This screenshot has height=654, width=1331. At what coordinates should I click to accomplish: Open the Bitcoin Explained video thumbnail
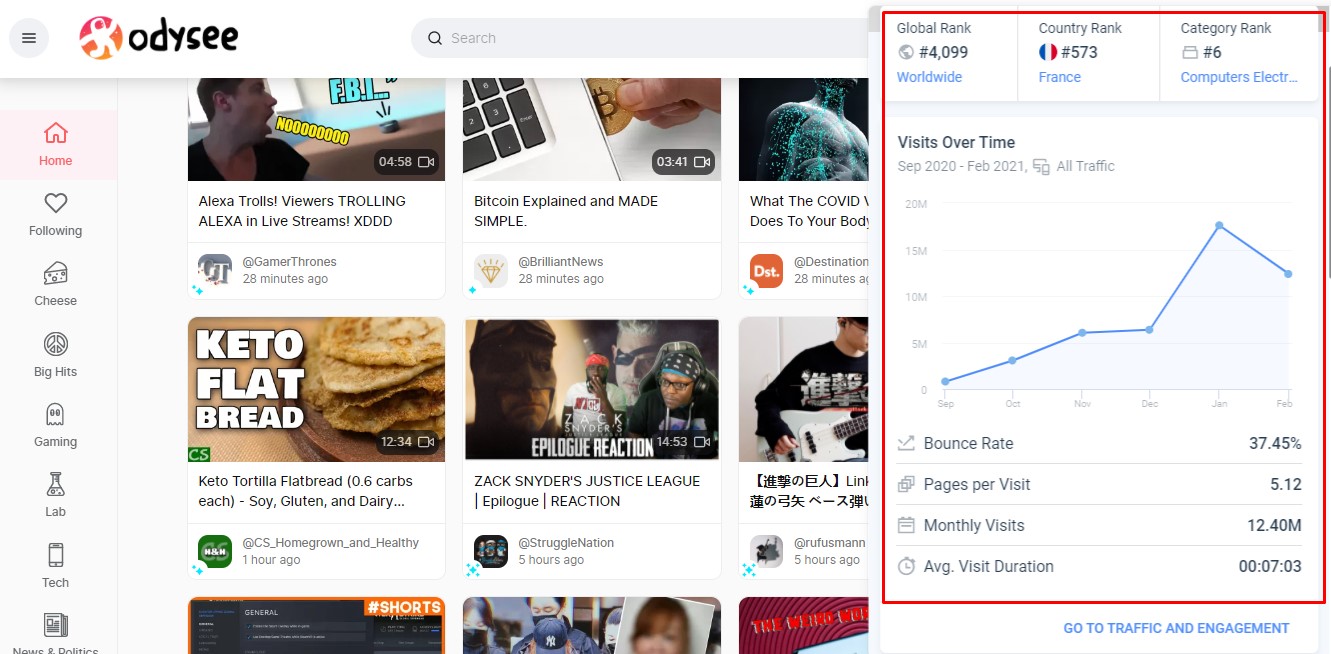592,129
